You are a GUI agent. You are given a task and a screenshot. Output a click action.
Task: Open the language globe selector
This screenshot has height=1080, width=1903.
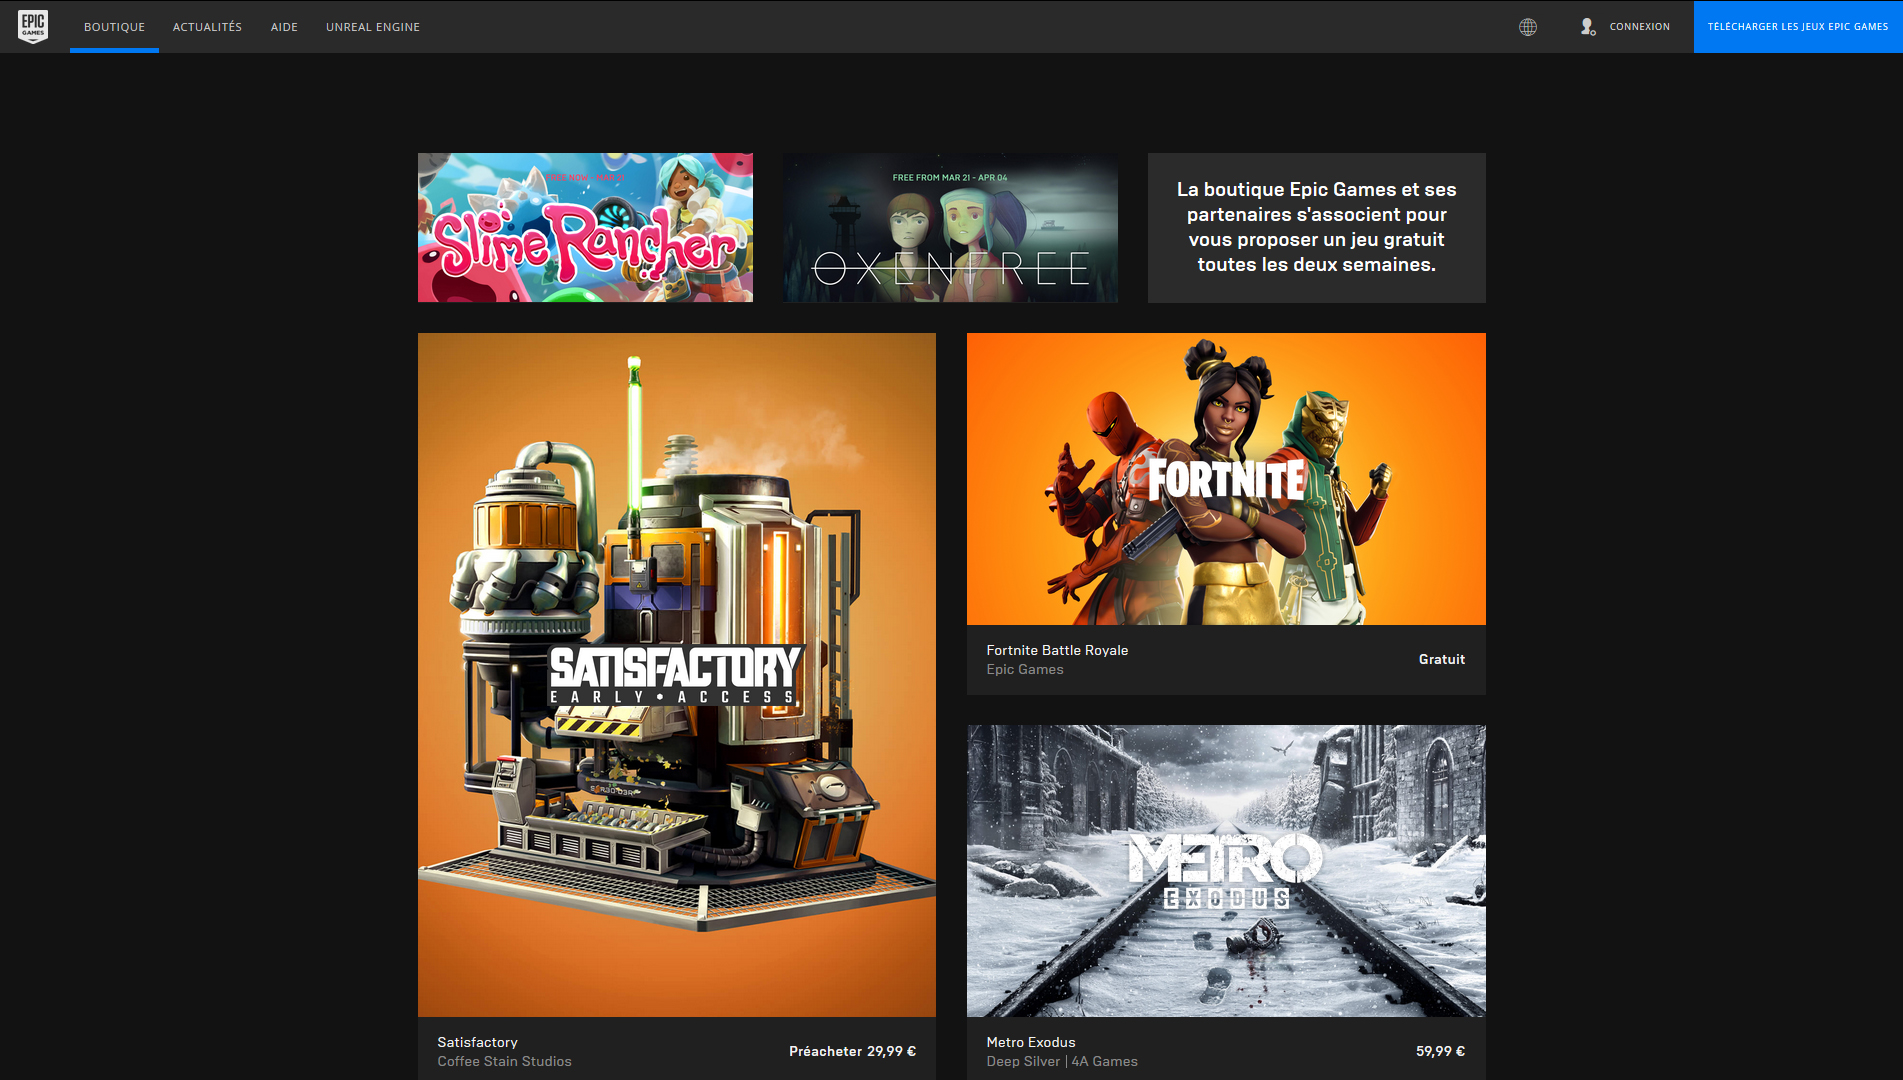pos(1528,27)
